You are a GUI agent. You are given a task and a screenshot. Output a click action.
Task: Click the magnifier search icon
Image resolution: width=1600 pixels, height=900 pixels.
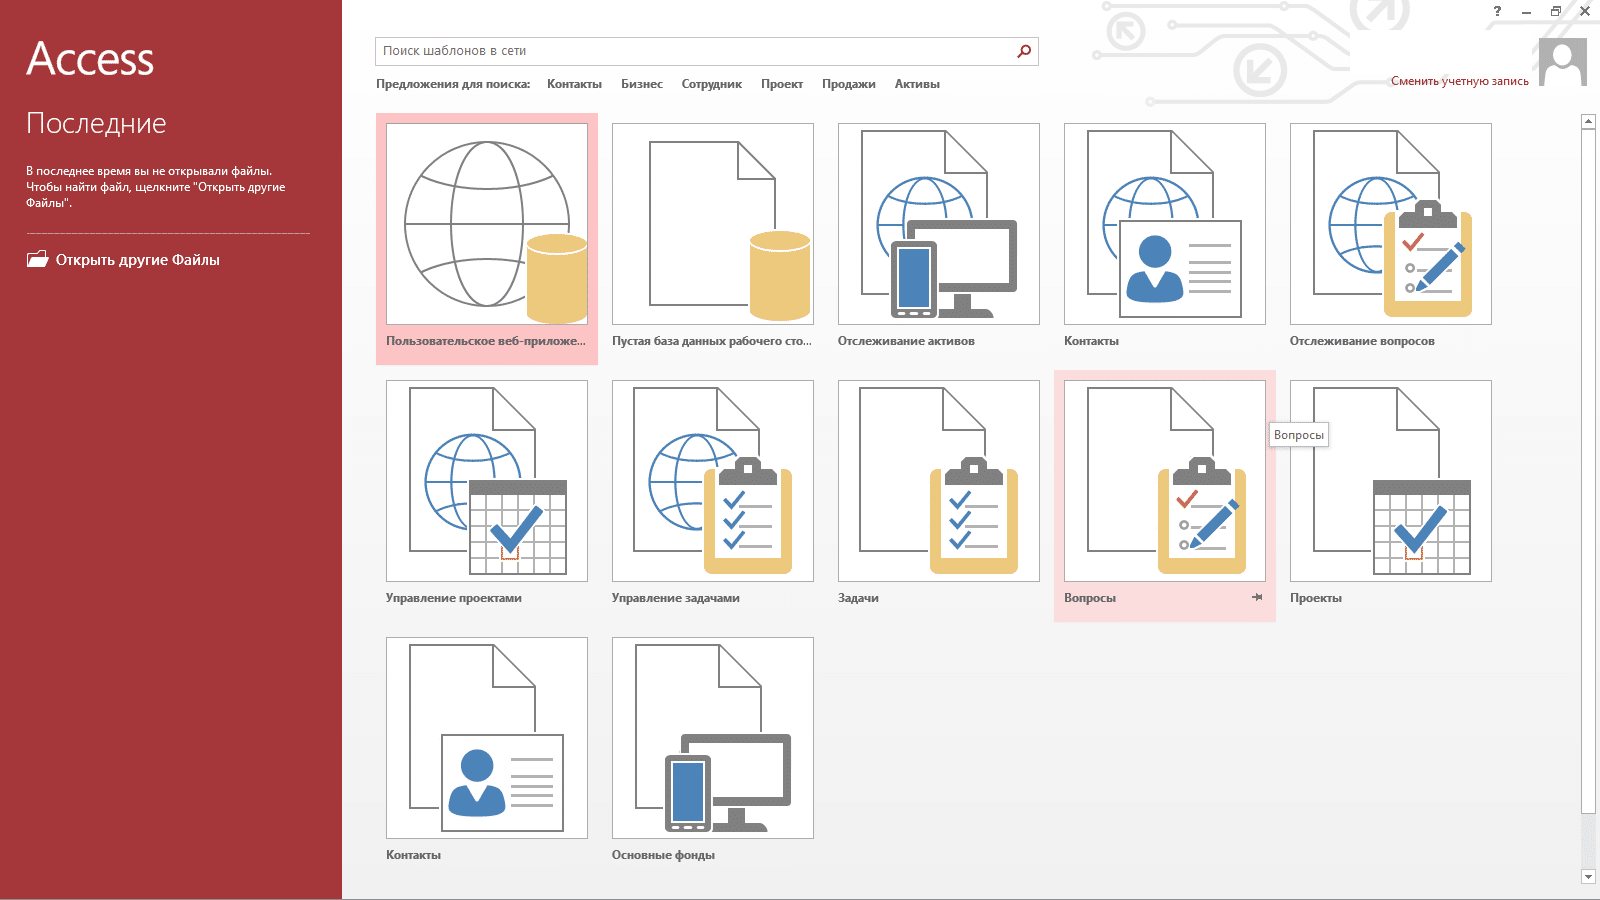1024,51
